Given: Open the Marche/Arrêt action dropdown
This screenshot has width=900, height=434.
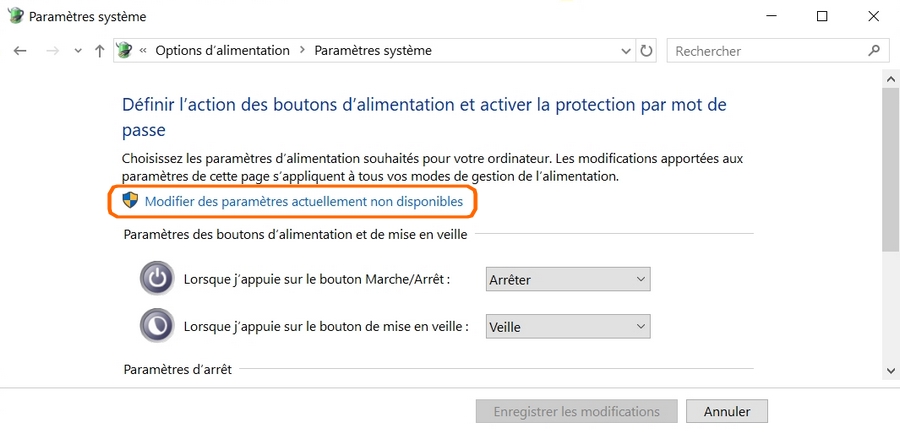Looking at the screenshot, I should (567, 280).
